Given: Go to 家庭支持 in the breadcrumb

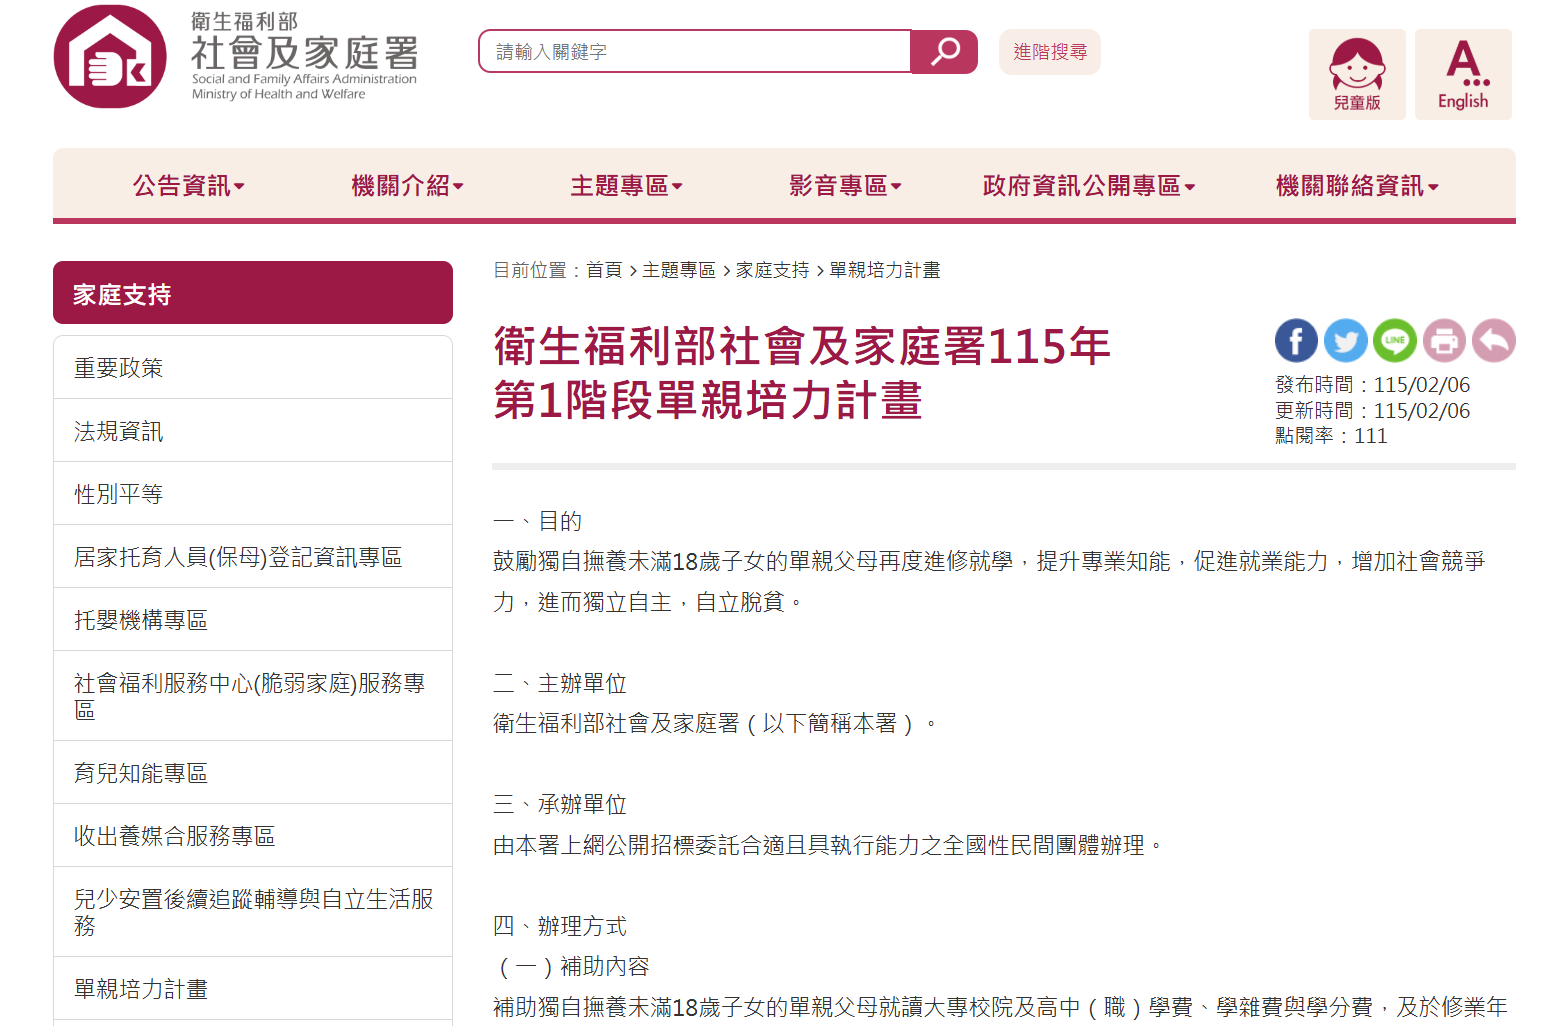Looking at the screenshot, I should [x=772, y=270].
